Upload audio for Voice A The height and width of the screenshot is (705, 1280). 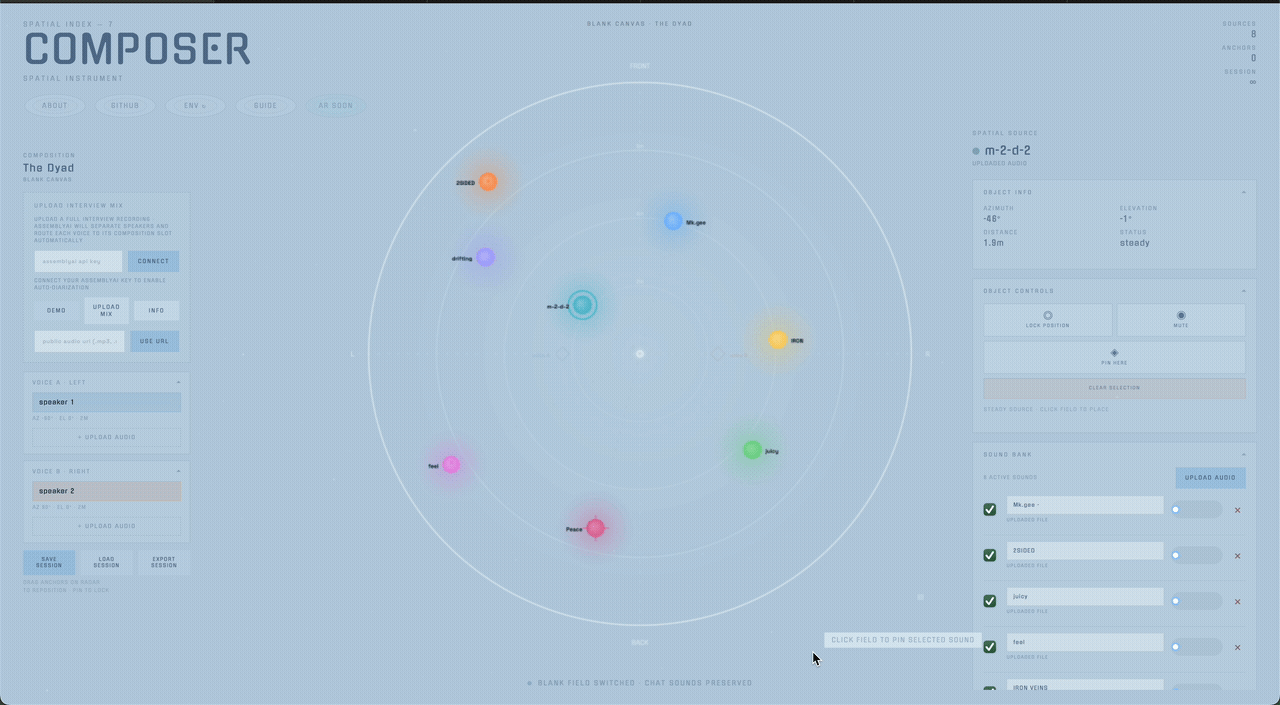point(107,437)
